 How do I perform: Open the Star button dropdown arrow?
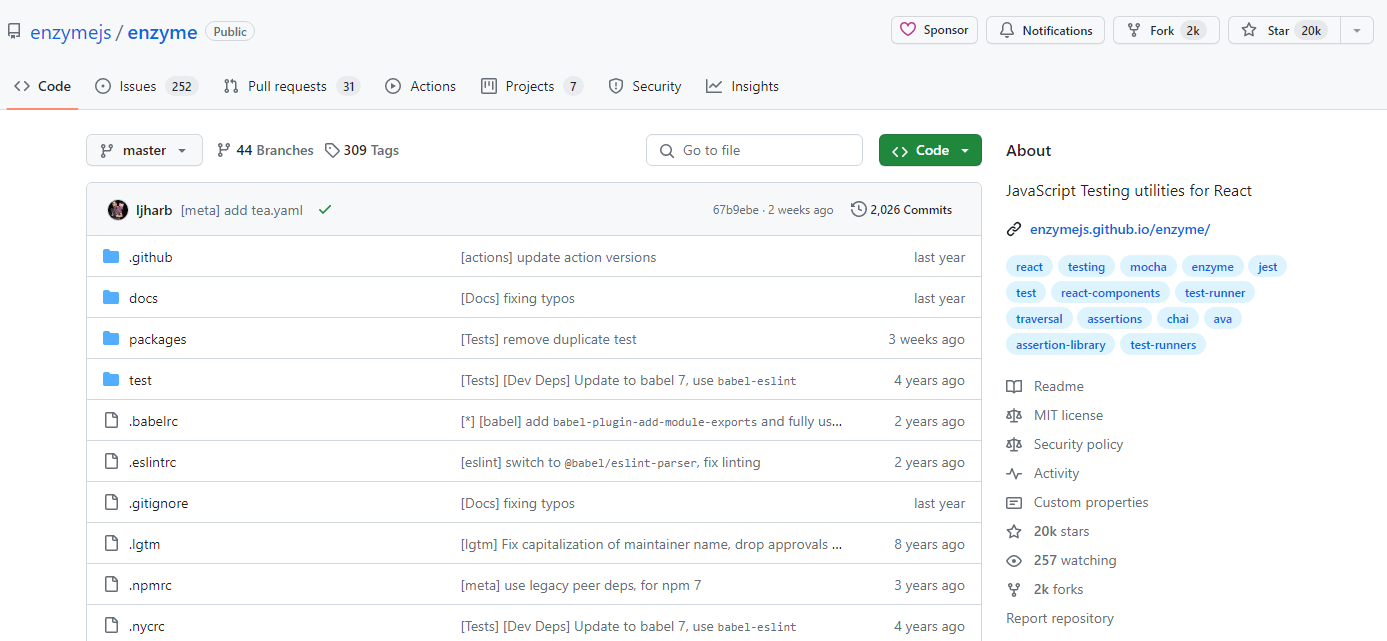1356,30
